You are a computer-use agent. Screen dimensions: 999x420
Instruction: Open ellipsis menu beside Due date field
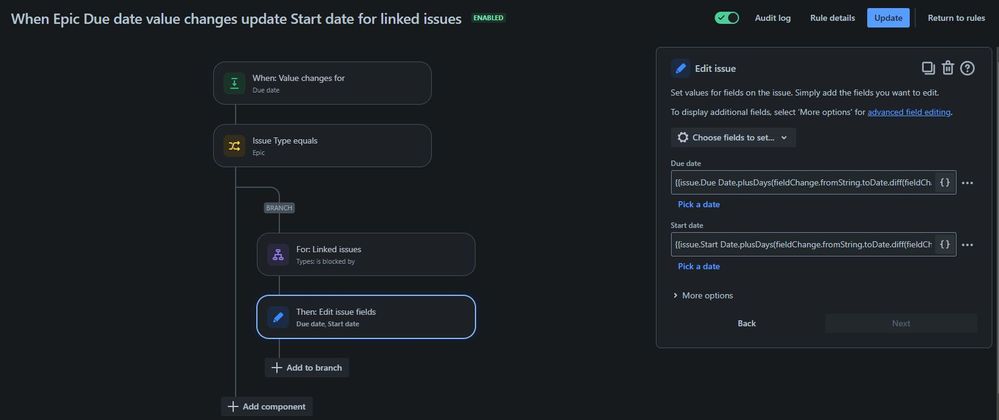(x=967, y=183)
